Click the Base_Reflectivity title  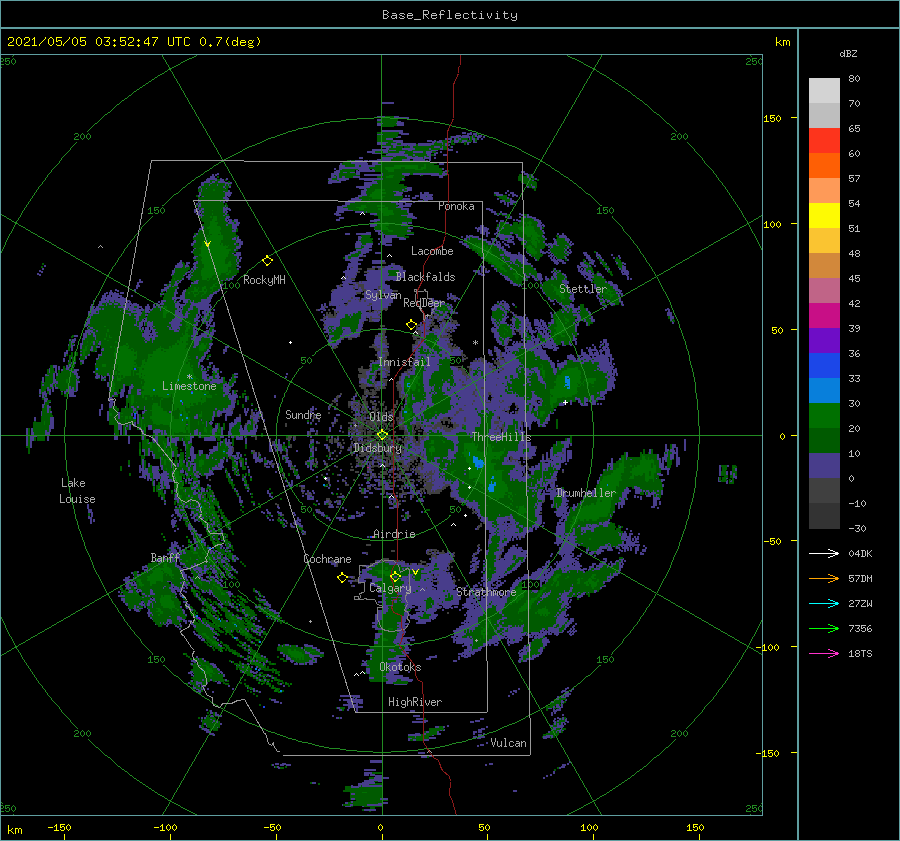pyautogui.click(x=450, y=15)
